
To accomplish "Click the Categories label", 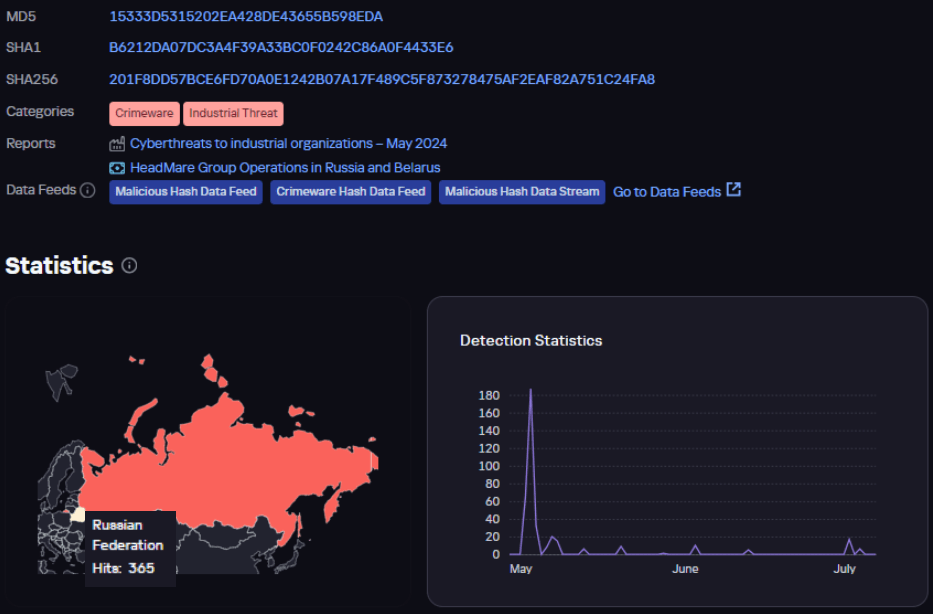I will pyautogui.click(x=40, y=111).
